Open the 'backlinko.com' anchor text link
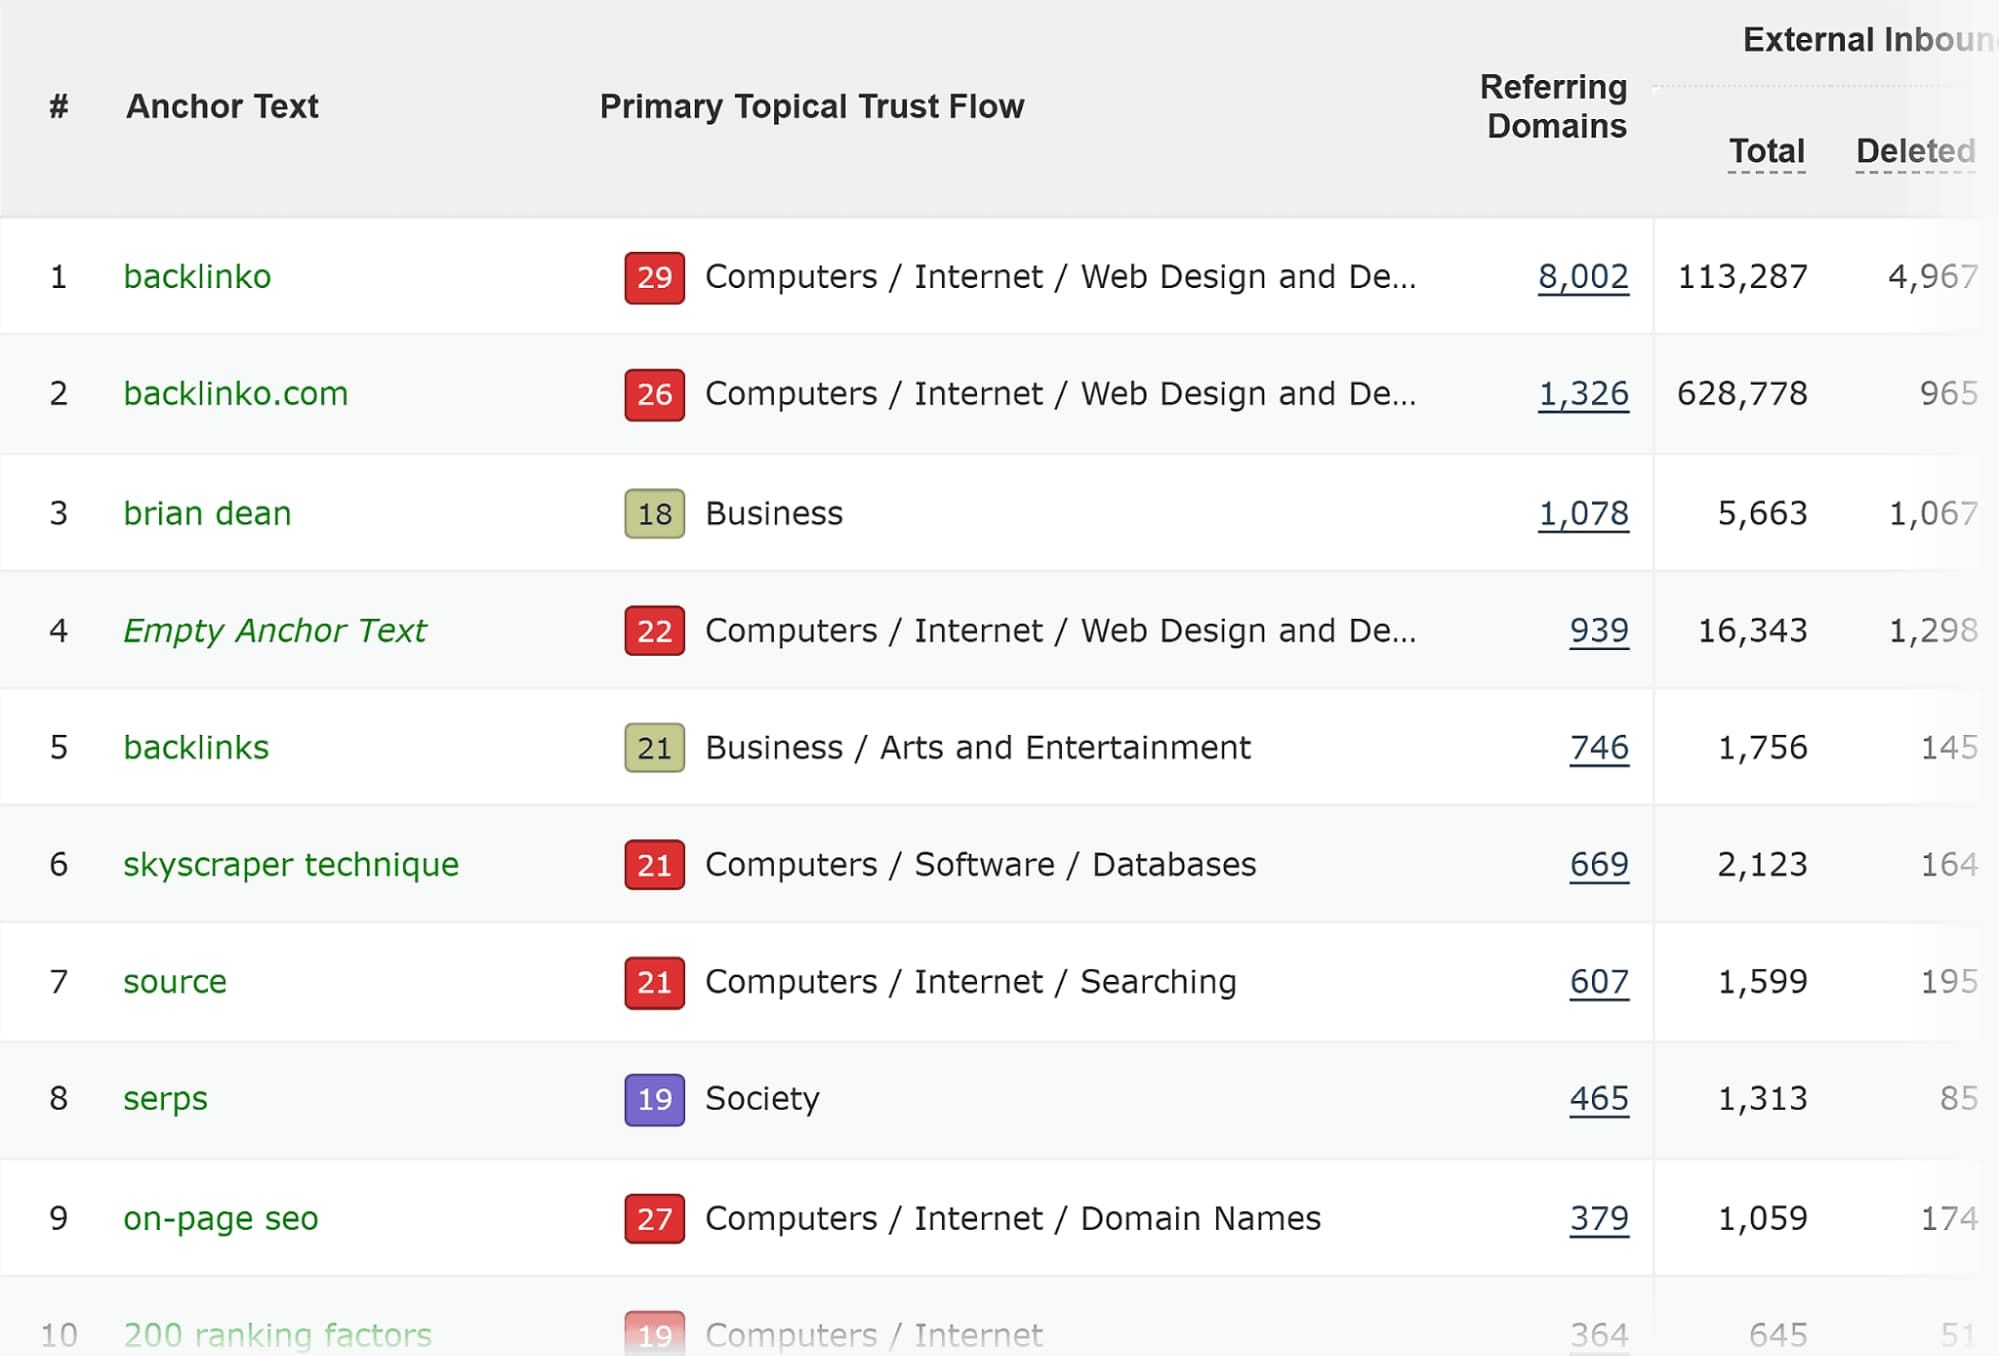 point(236,393)
